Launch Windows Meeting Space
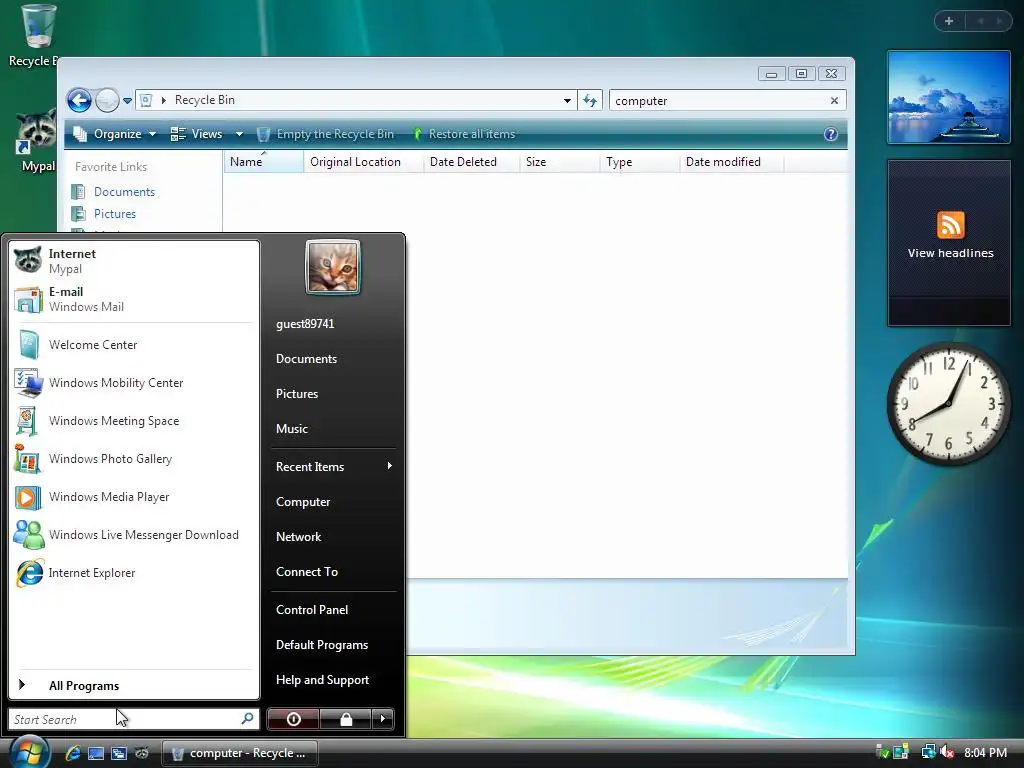1024x768 pixels. [134, 421]
